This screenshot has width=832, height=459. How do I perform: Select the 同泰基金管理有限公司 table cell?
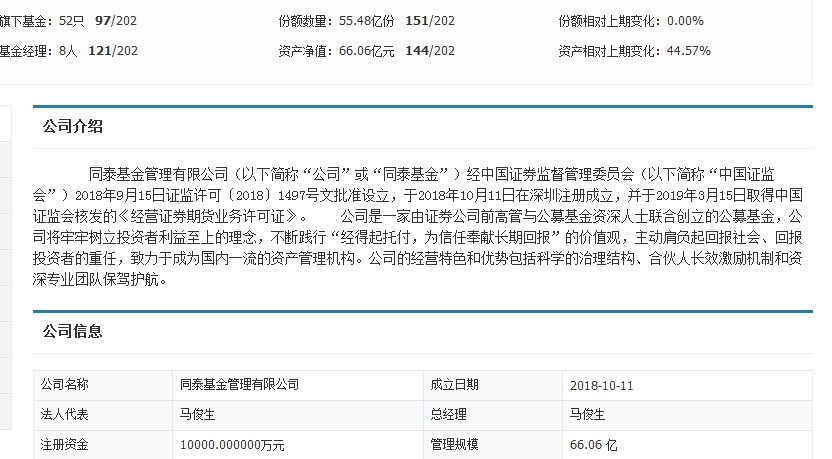pyautogui.click(x=298, y=385)
